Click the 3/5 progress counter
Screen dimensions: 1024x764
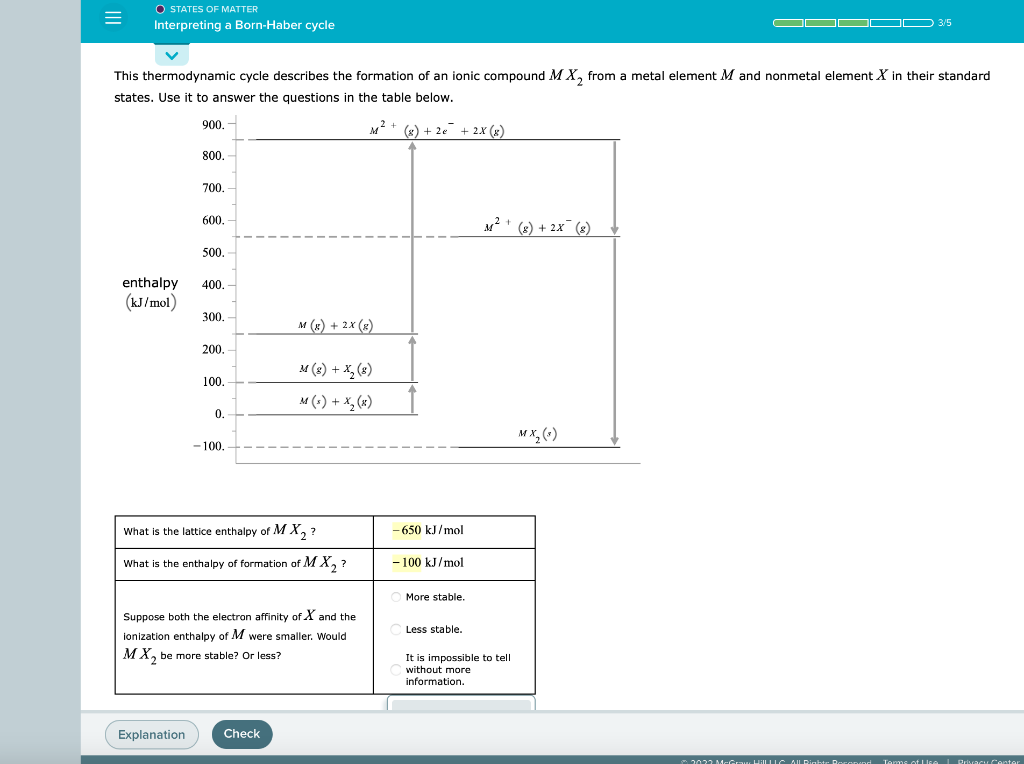click(x=944, y=21)
